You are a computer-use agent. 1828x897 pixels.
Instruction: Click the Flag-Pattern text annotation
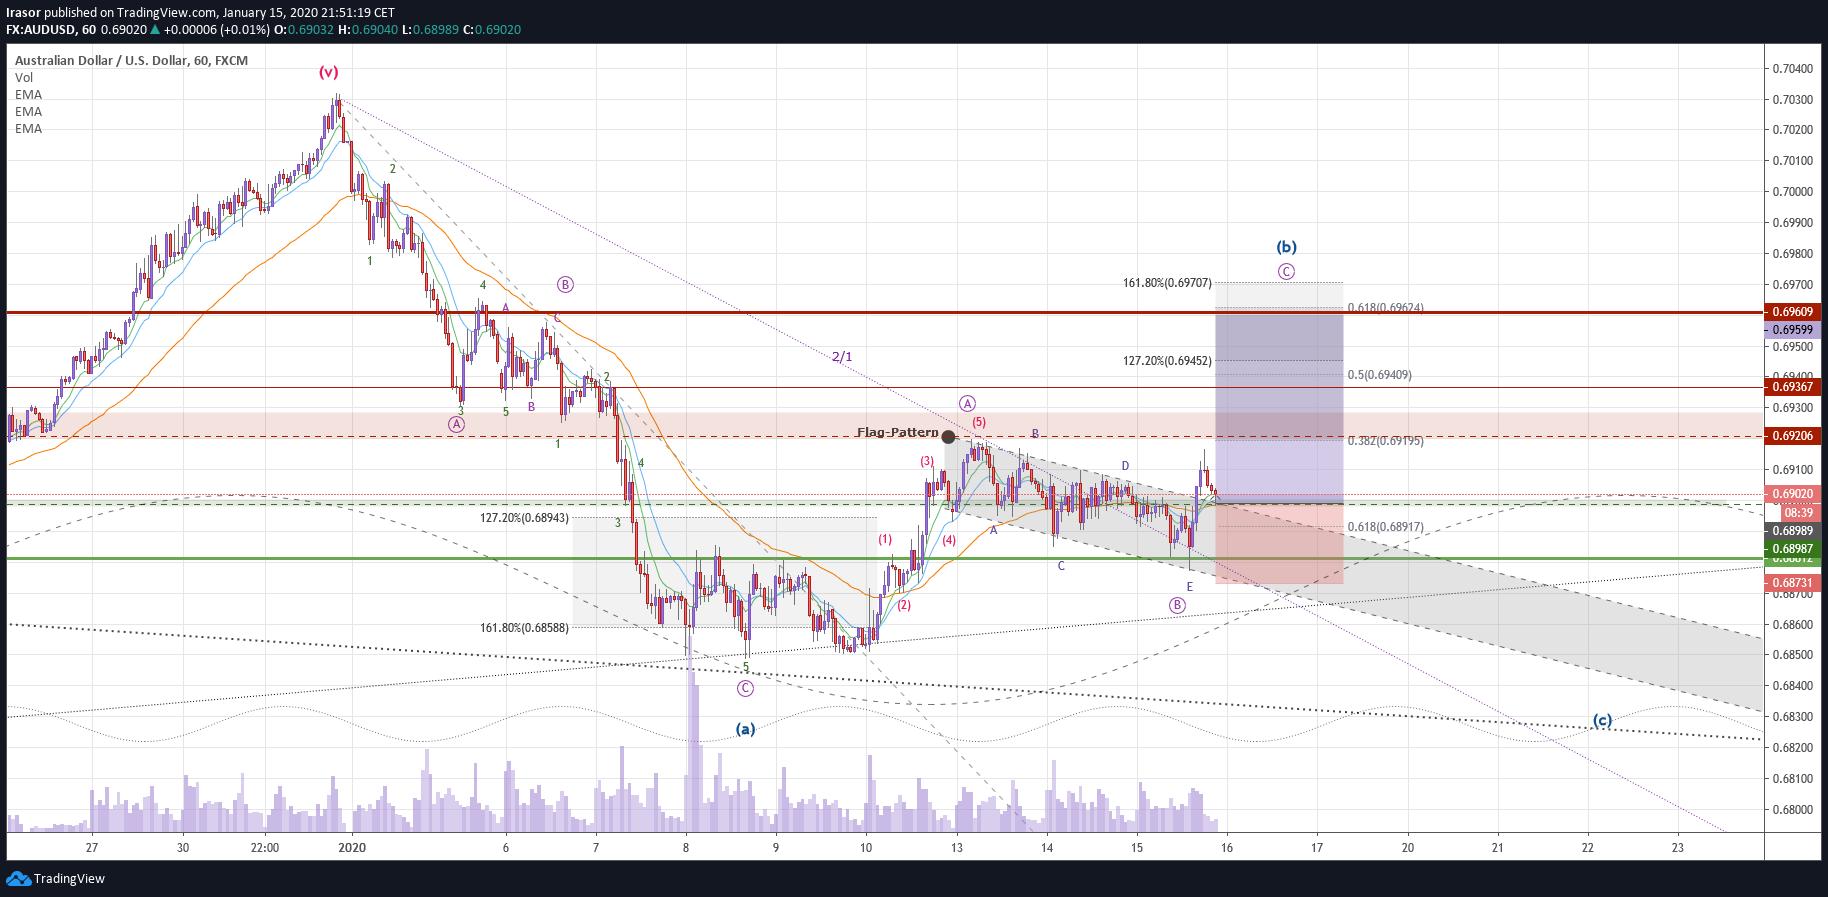[897, 432]
